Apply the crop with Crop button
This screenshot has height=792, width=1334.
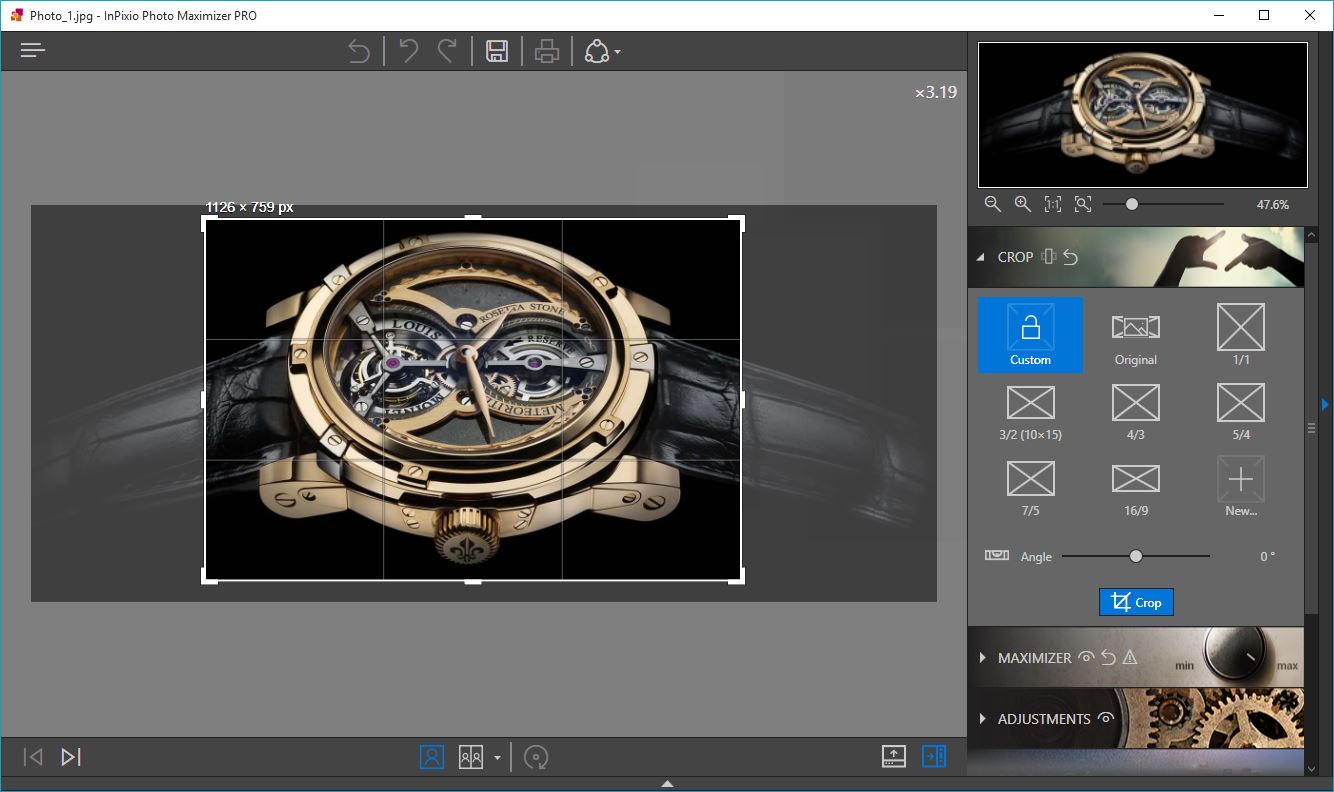pos(1136,602)
